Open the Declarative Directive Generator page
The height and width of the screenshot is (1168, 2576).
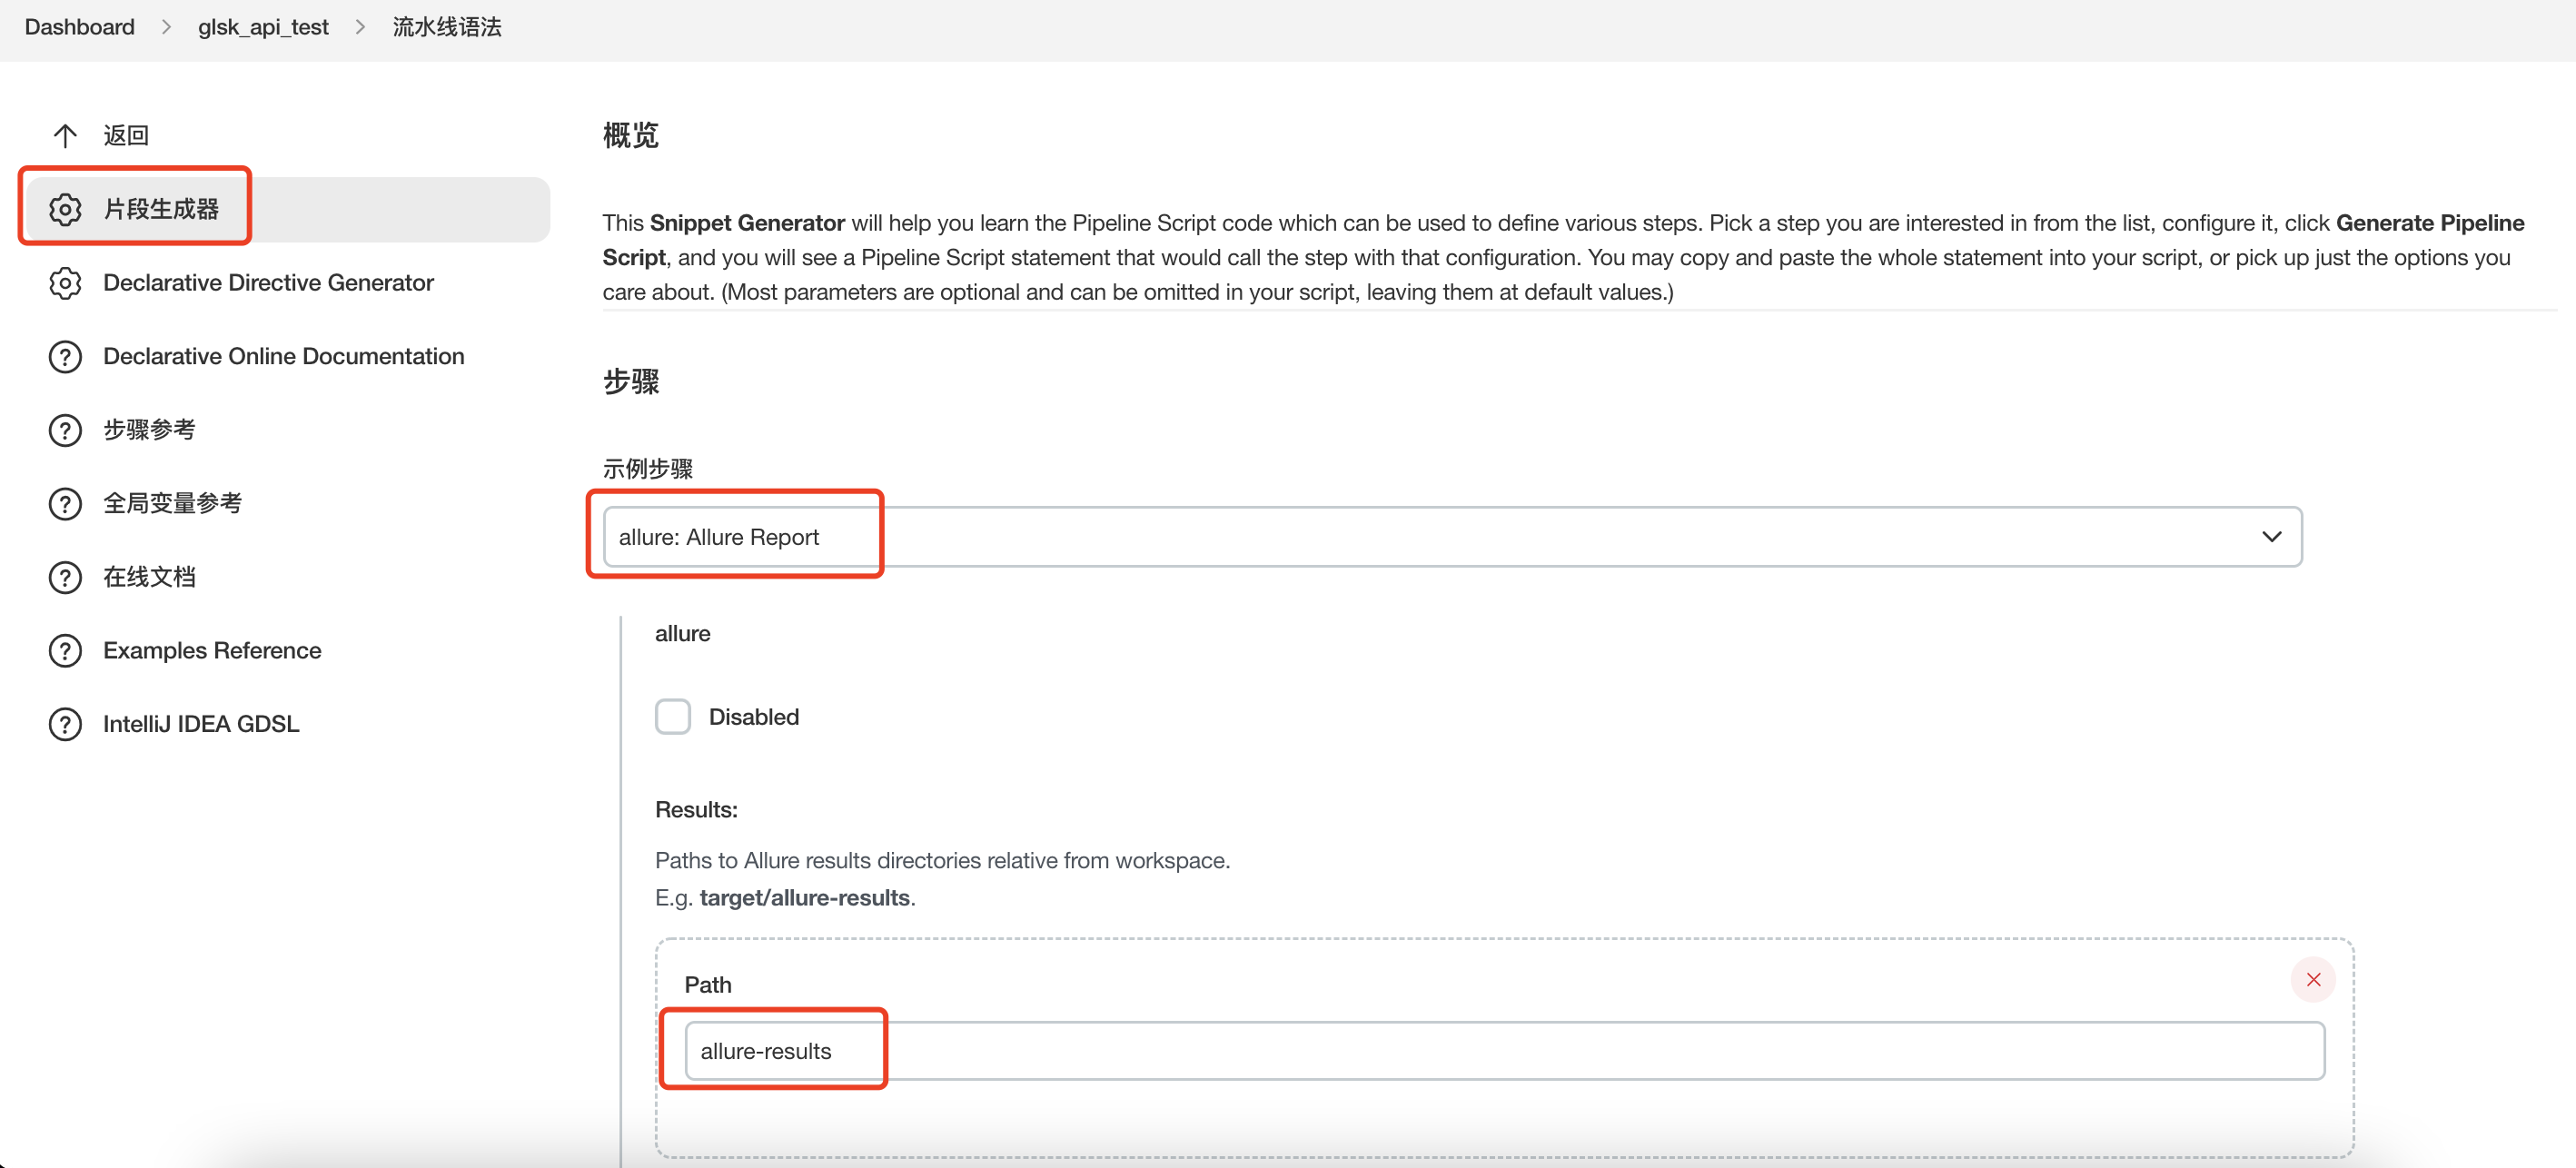tap(268, 283)
